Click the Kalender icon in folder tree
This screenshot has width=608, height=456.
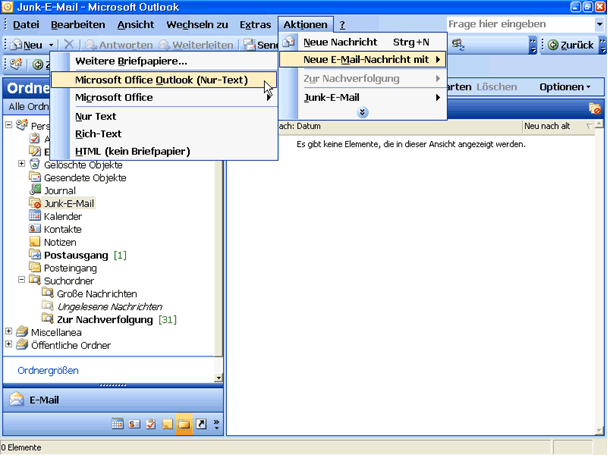[x=35, y=216]
